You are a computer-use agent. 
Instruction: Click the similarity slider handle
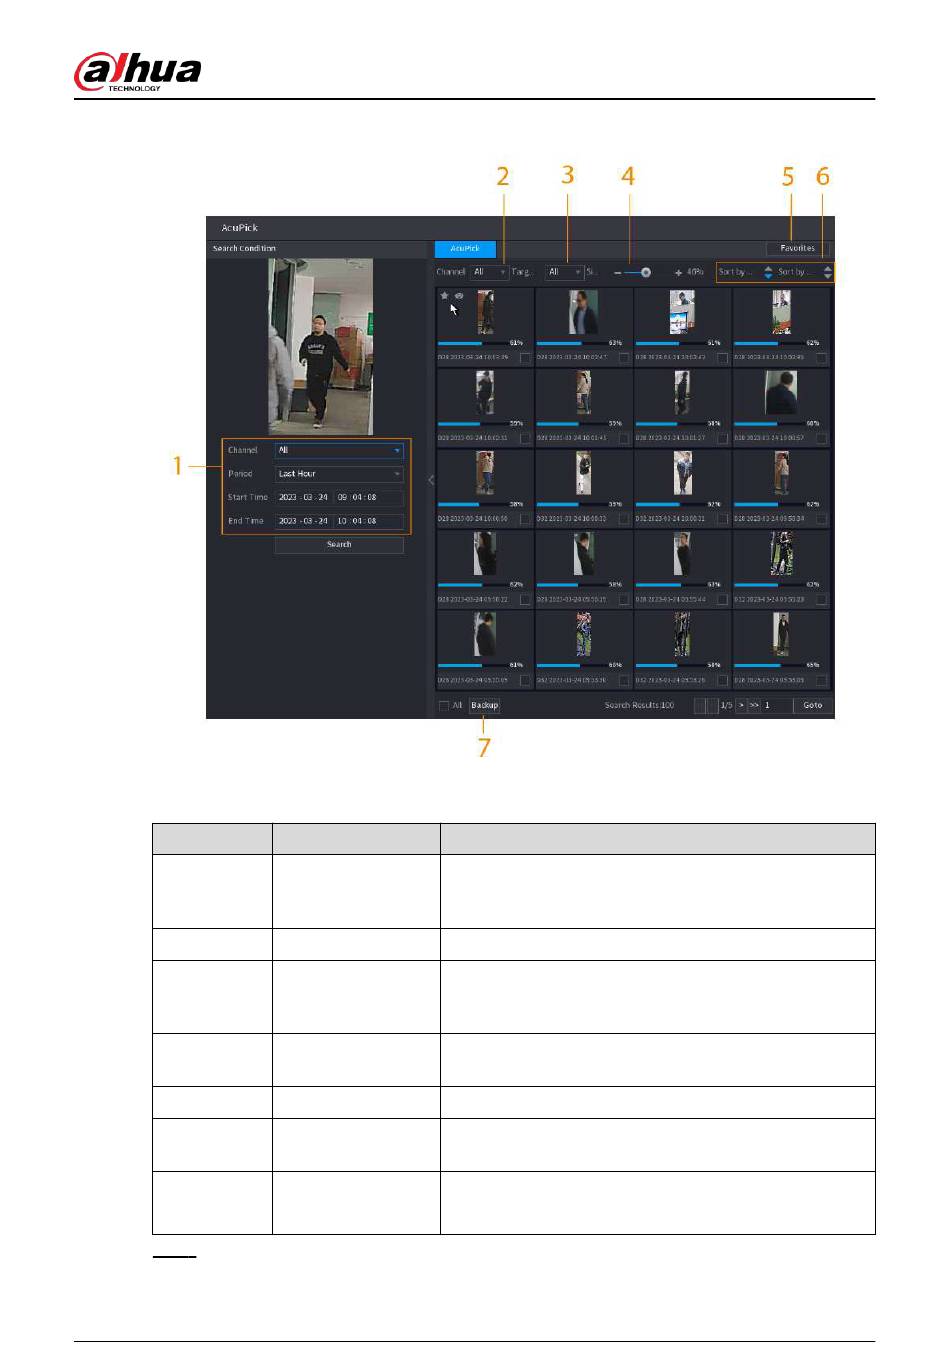(x=646, y=272)
